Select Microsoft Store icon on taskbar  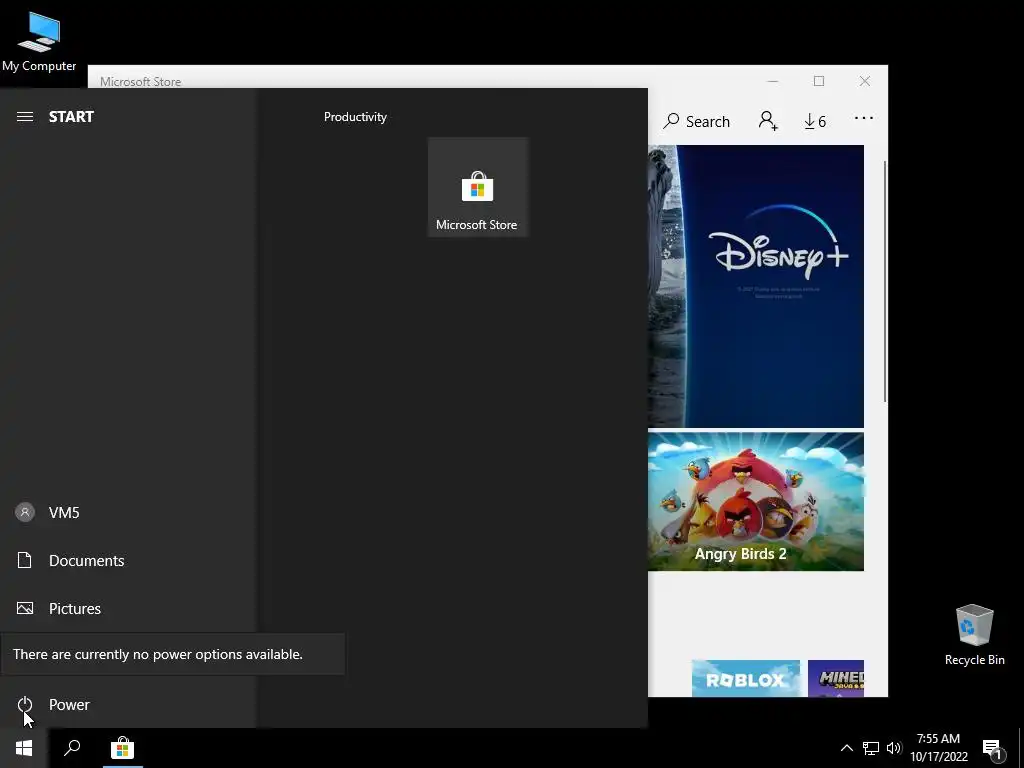point(122,748)
